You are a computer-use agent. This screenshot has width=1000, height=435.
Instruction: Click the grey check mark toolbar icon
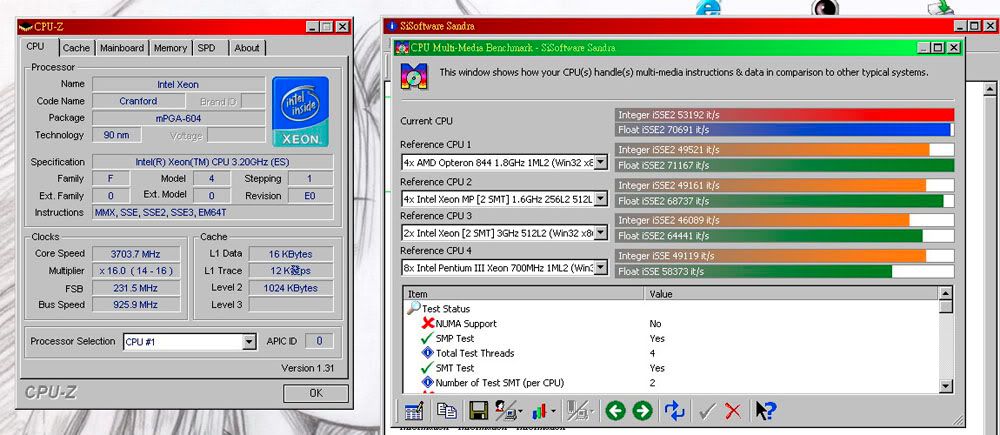[x=707, y=411]
